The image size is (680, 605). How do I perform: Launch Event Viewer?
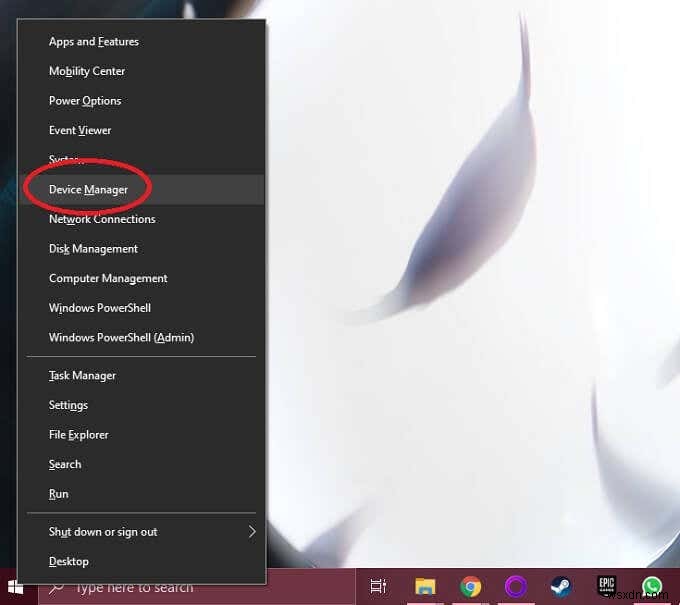141,130
